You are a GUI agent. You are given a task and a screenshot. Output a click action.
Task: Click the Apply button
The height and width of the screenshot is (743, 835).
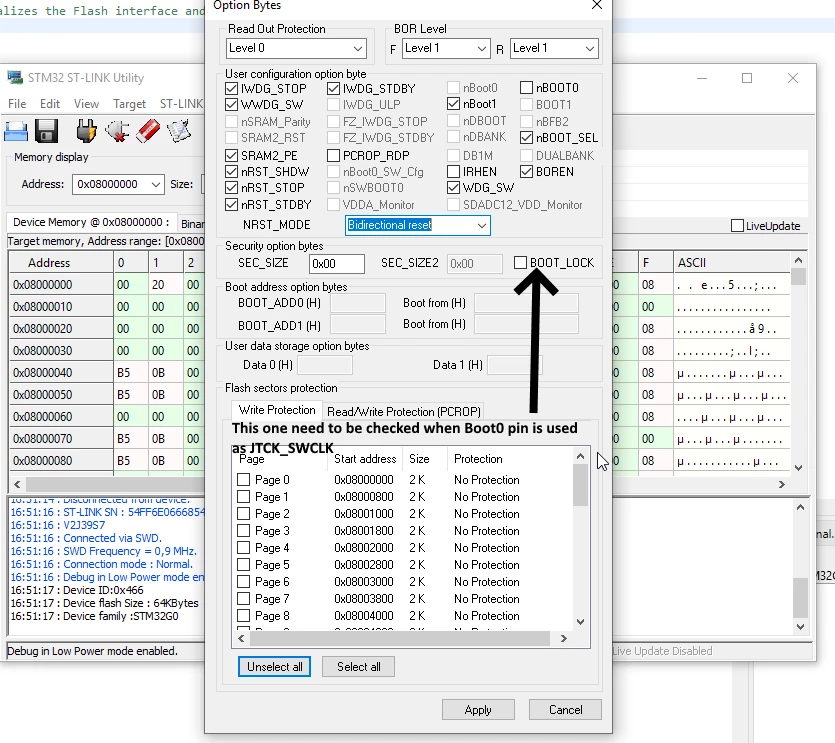coord(478,710)
